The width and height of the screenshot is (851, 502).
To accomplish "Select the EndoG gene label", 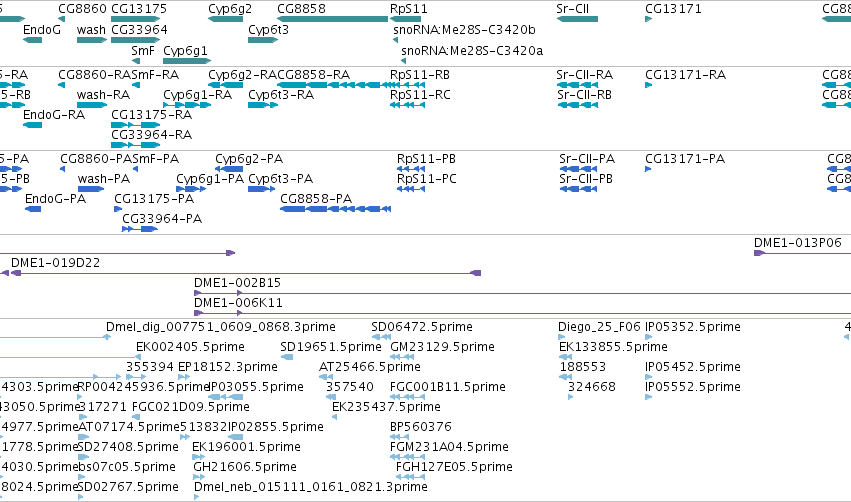I will point(42,30).
